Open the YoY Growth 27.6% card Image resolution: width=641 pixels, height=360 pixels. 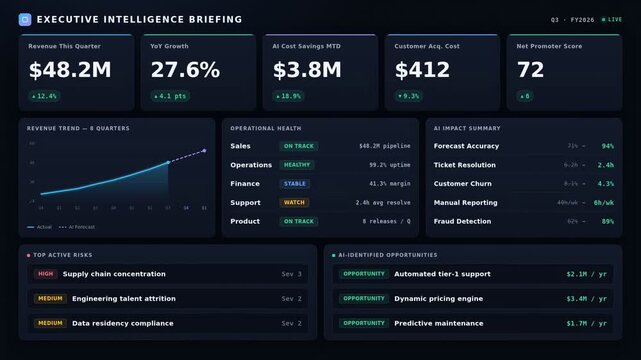click(198, 72)
